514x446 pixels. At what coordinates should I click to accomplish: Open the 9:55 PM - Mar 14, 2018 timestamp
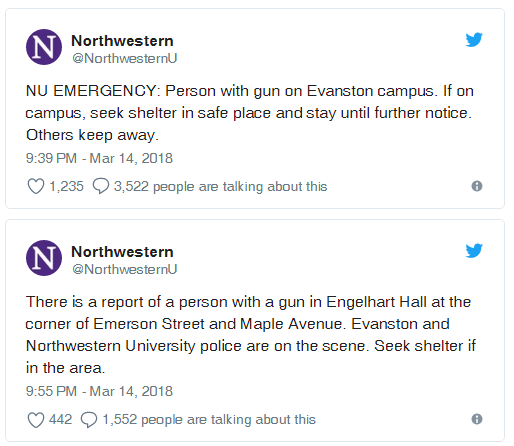click(x=99, y=391)
